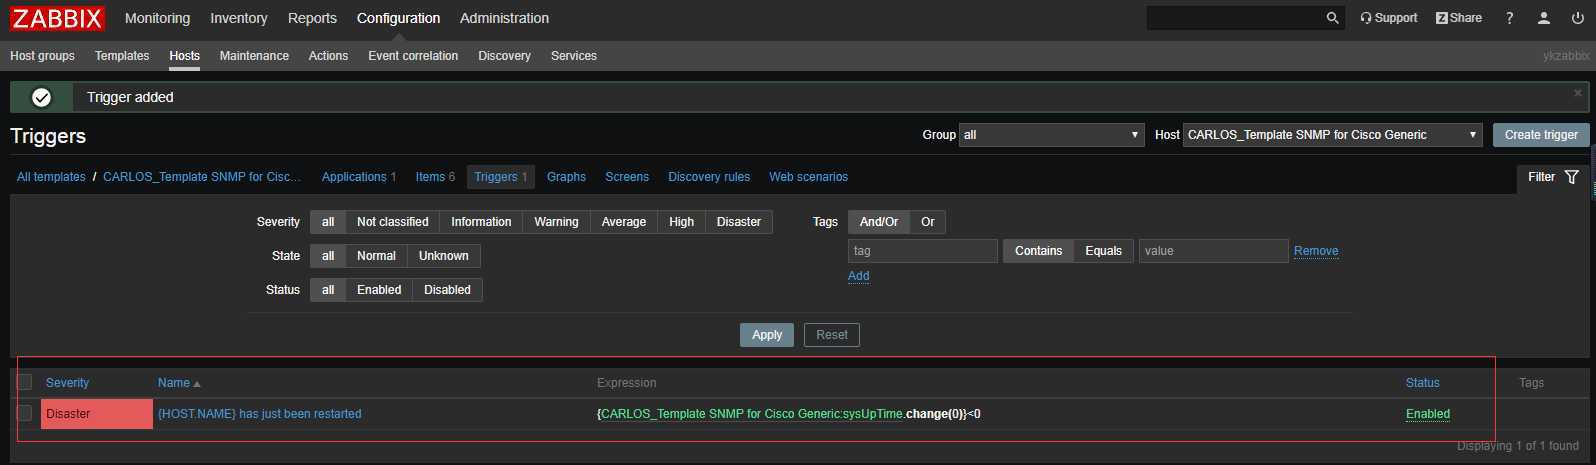Click the tag value input field
This screenshot has height=465, width=1596.
(1214, 251)
